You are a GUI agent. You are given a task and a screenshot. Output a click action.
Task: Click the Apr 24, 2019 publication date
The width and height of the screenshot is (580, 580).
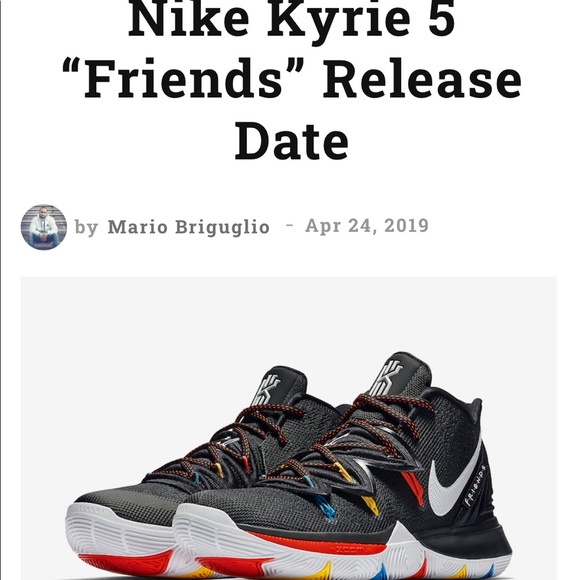point(367,226)
